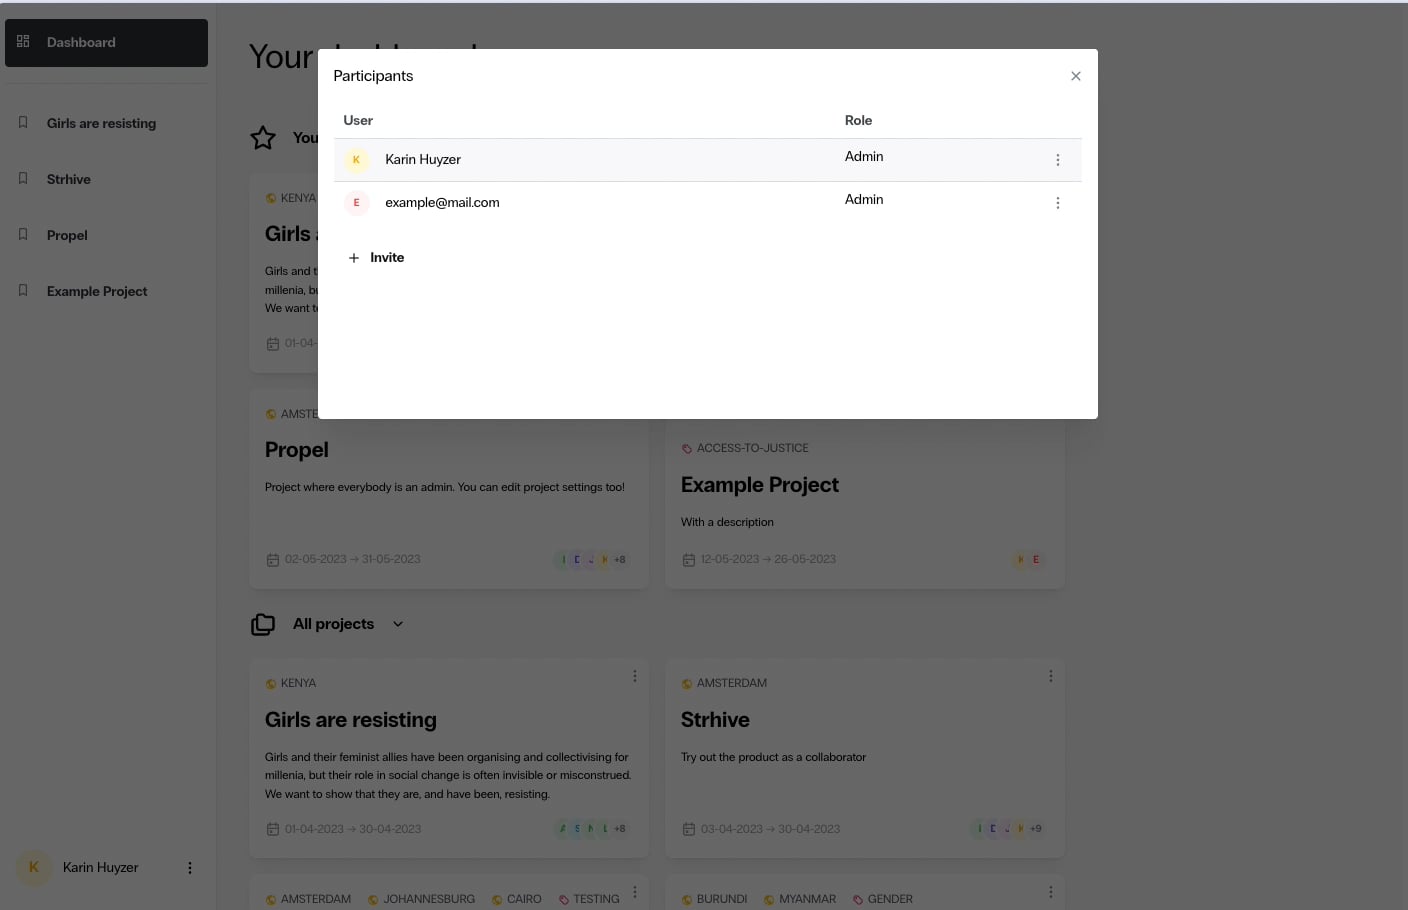Click the All projects stack icon
This screenshot has width=1408, height=910.
coord(263,624)
